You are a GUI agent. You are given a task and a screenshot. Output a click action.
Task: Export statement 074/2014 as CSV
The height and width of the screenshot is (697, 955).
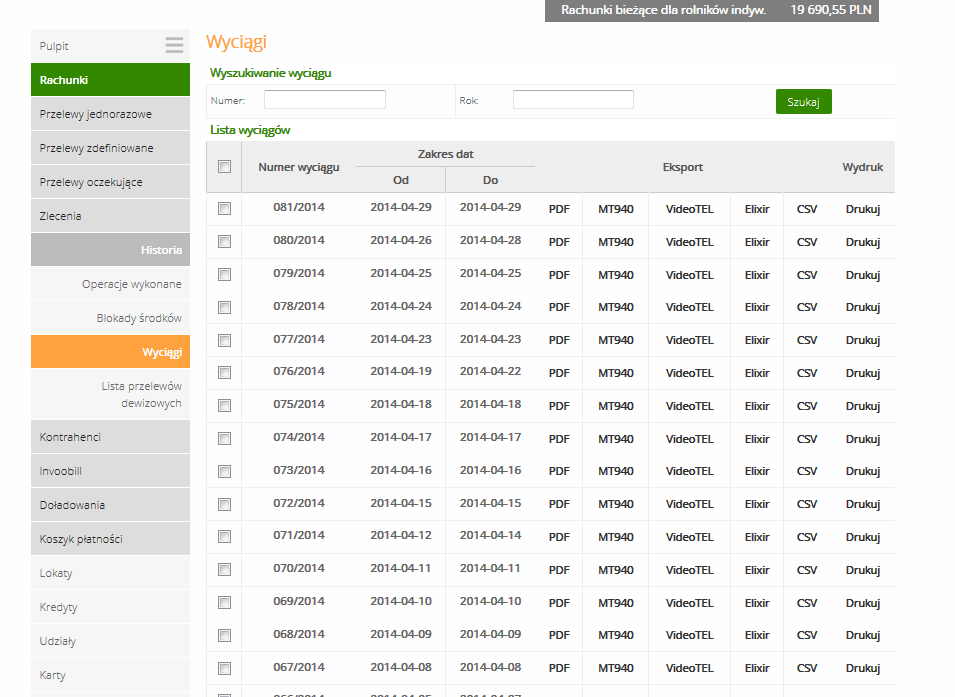(807, 439)
